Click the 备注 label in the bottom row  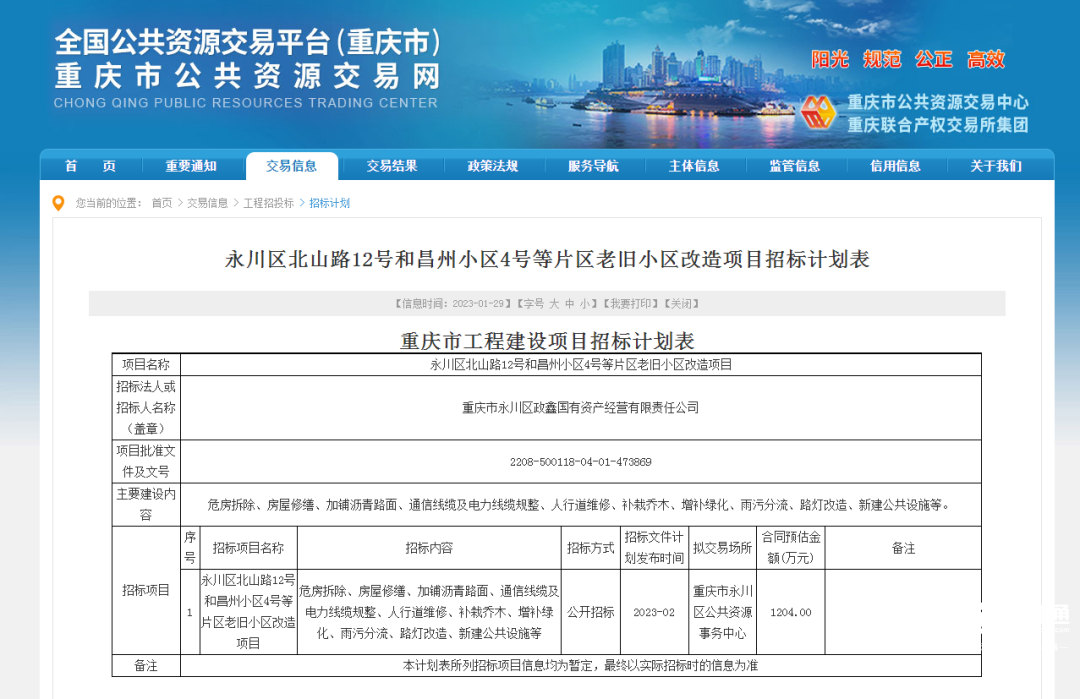146,666
